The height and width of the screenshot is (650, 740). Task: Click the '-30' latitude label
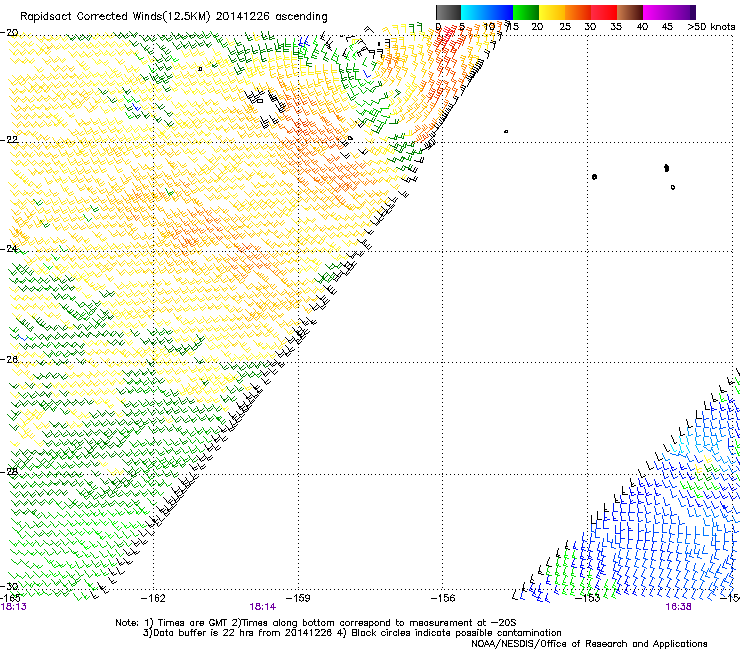[9, 587]
